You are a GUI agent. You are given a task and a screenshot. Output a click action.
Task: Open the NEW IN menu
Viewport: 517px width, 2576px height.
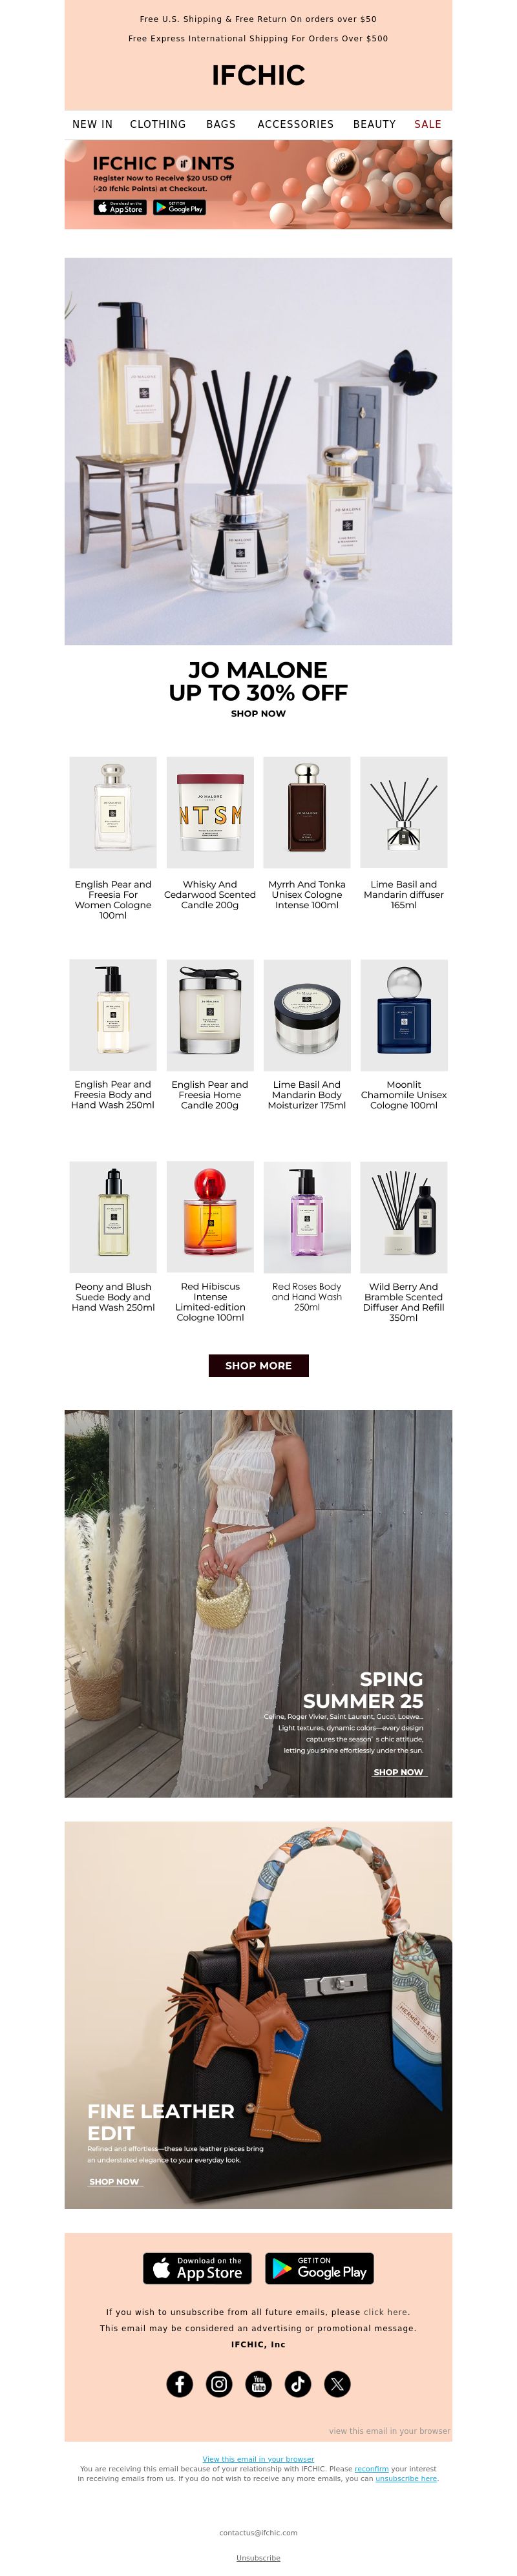tap(92, 124)
